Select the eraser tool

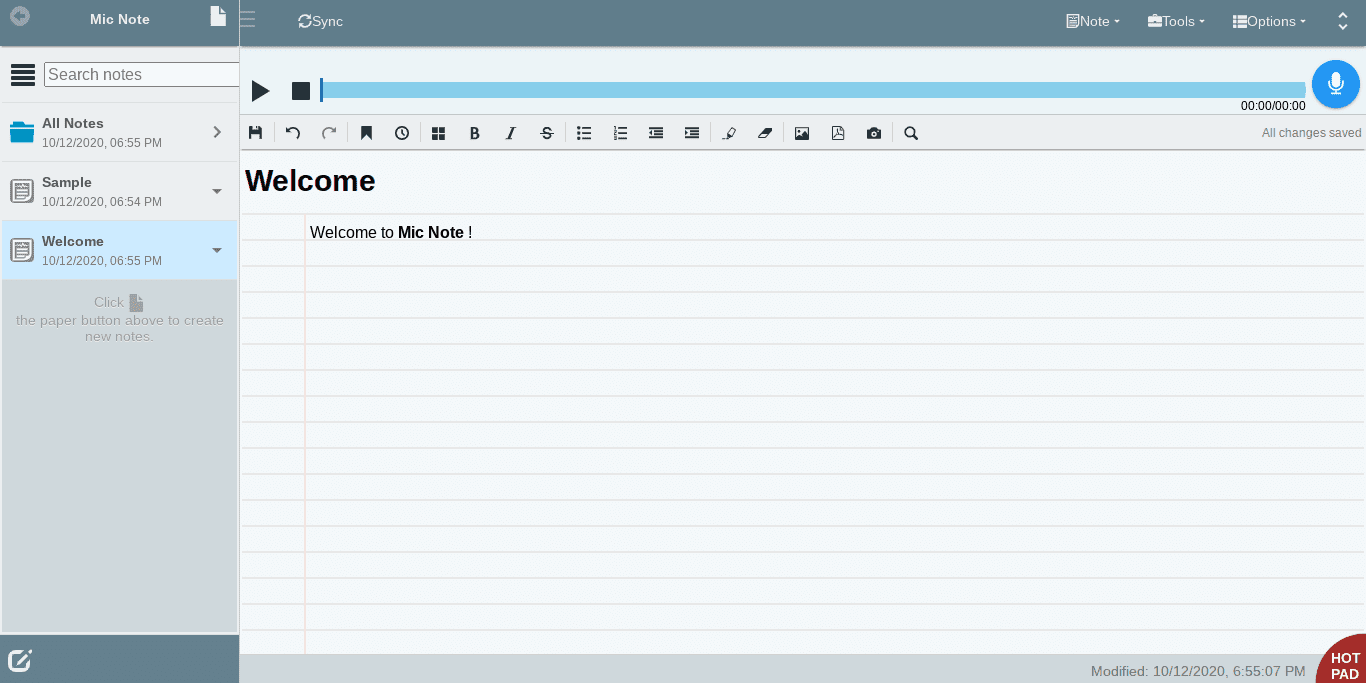coord(765,133)
